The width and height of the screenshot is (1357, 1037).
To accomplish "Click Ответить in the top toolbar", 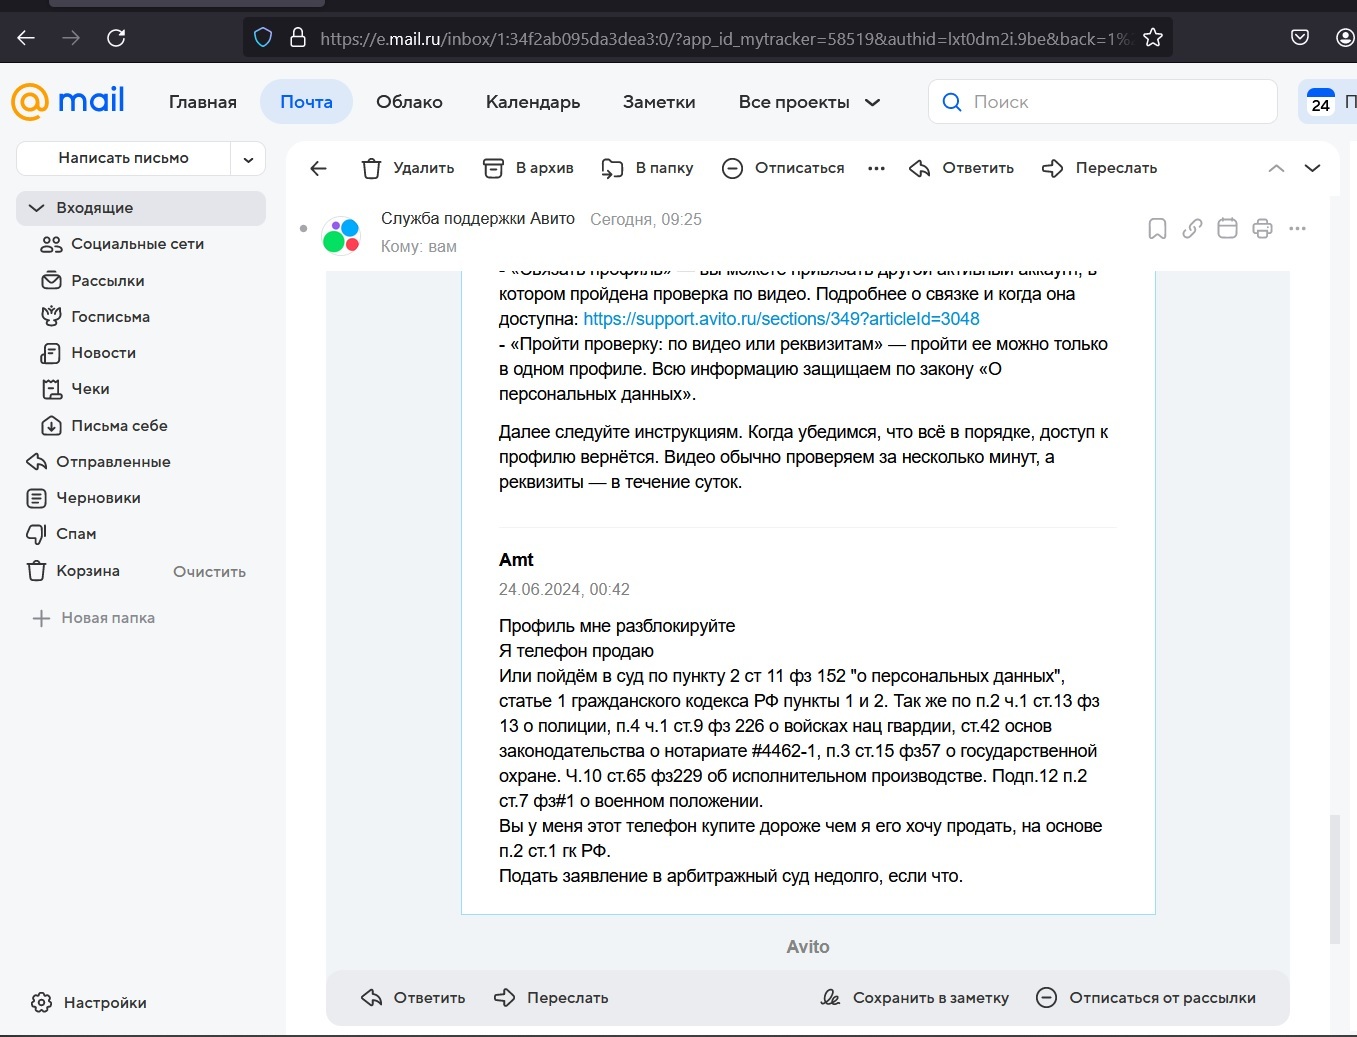I will [x=962, y=168].
